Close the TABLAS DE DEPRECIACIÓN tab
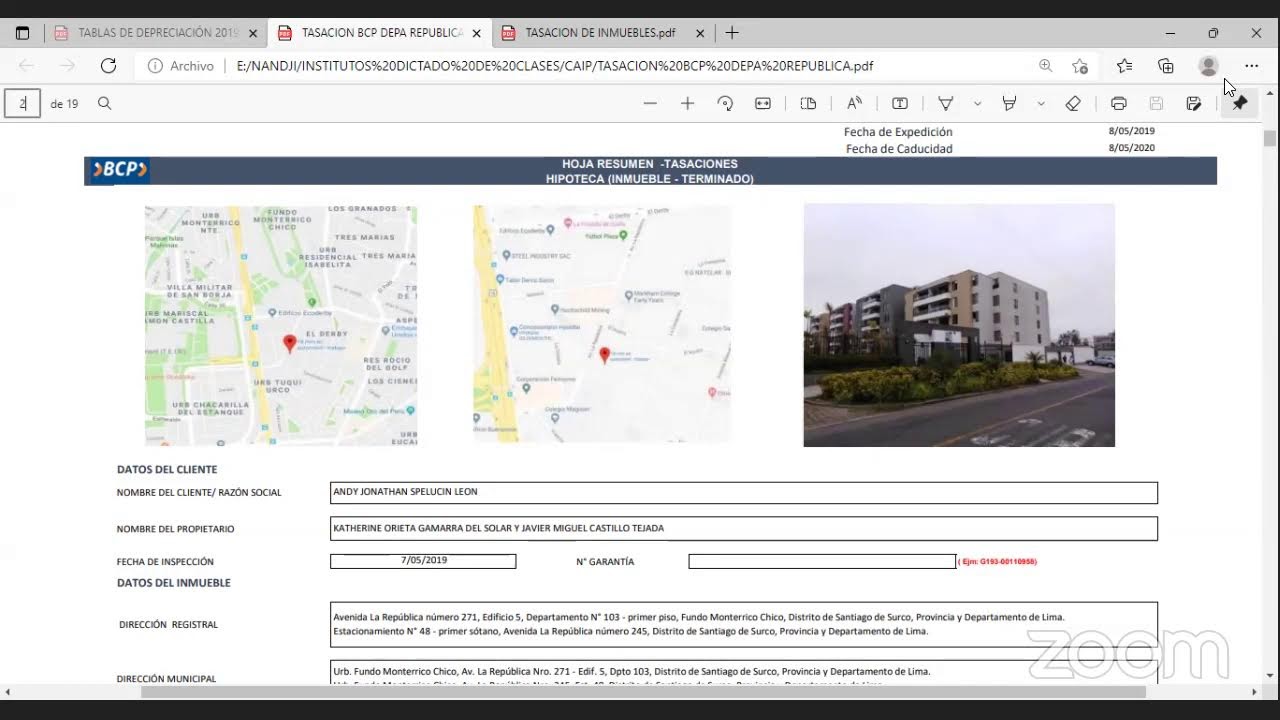 (253, 33)
